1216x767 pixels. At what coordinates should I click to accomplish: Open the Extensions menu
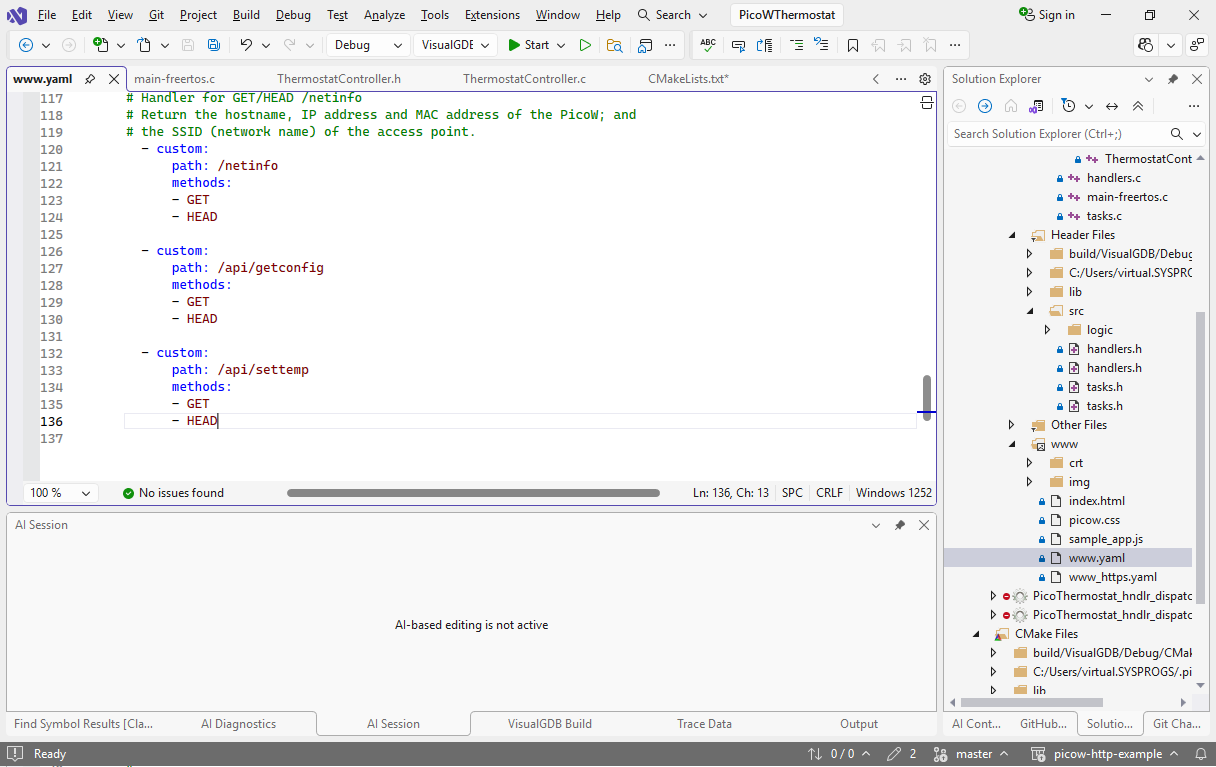492,15
